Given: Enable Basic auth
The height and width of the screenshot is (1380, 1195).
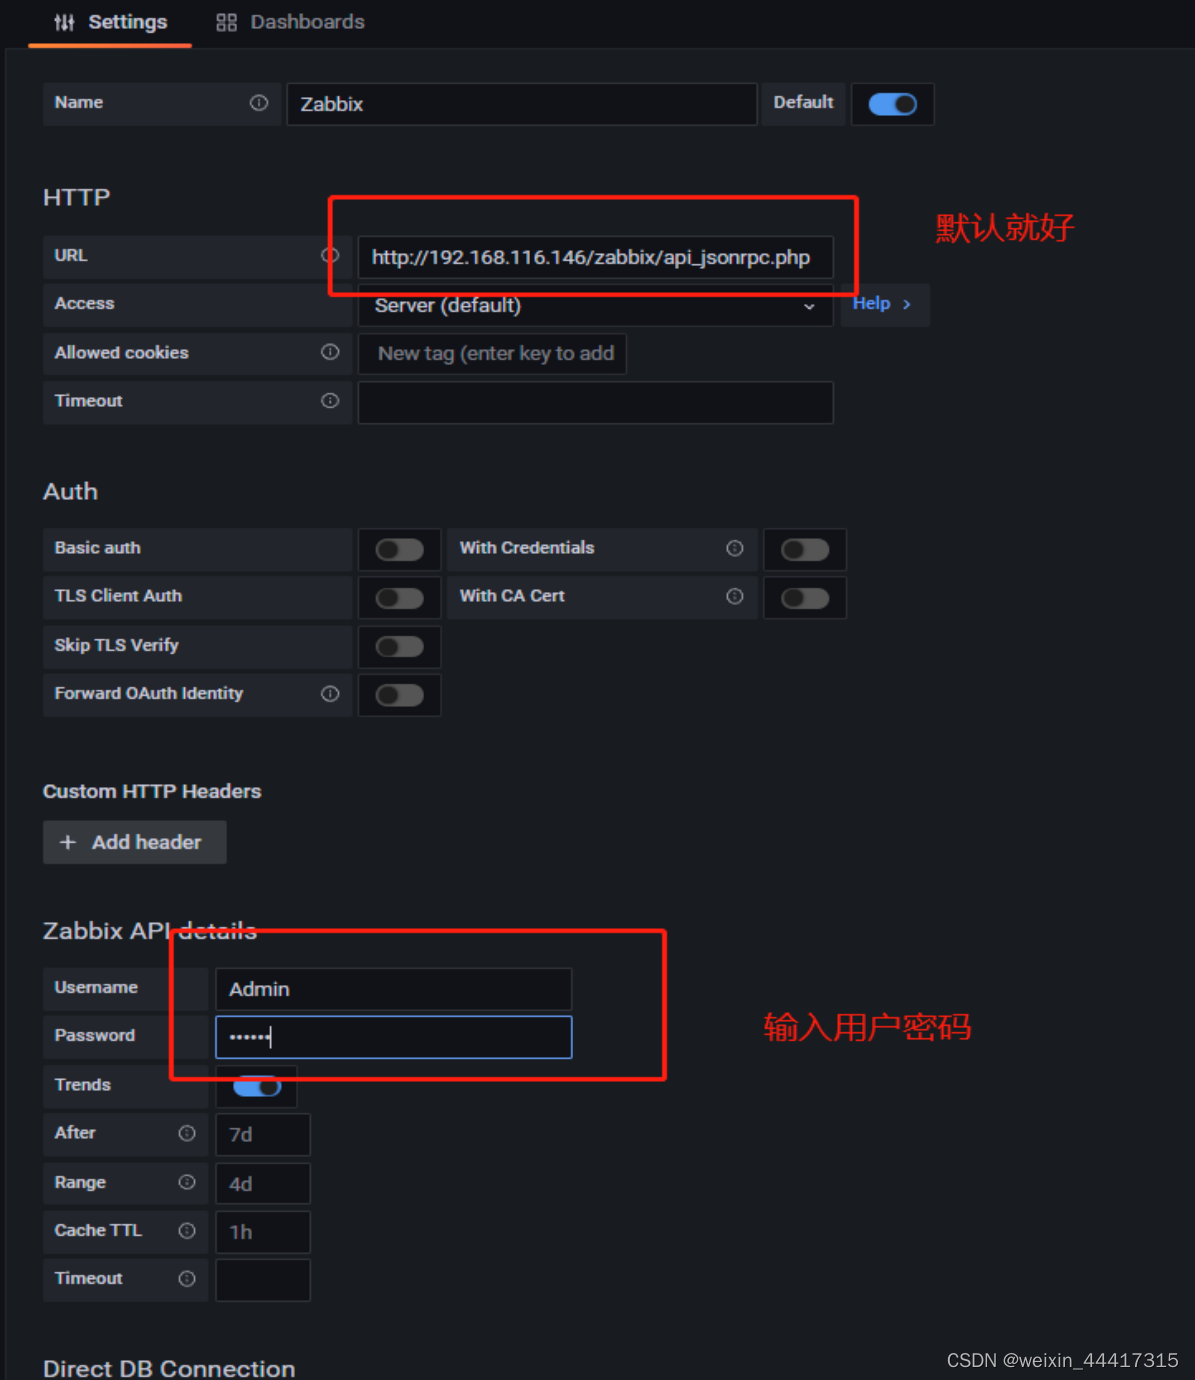Looking at the screenshot, I should coord(399,549).
